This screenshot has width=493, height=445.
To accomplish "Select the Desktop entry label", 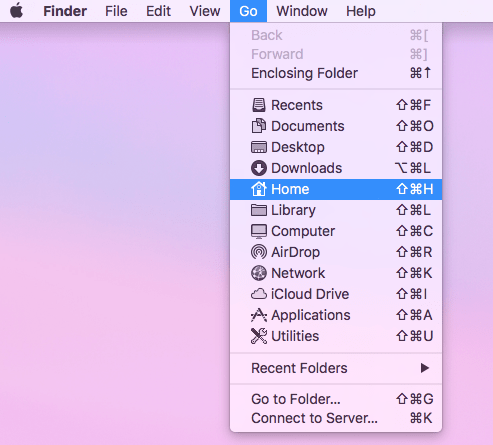I will pos(298,147).
